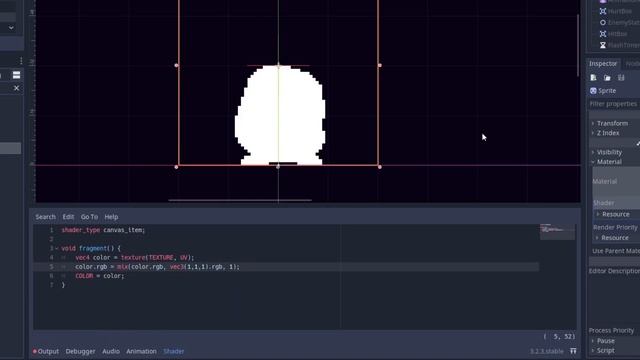Image resolution: width=640 pixels, height=360 pixels.
Task: Click the sprite's bottom-left selection handle
Action: click(x=176, y=167)
